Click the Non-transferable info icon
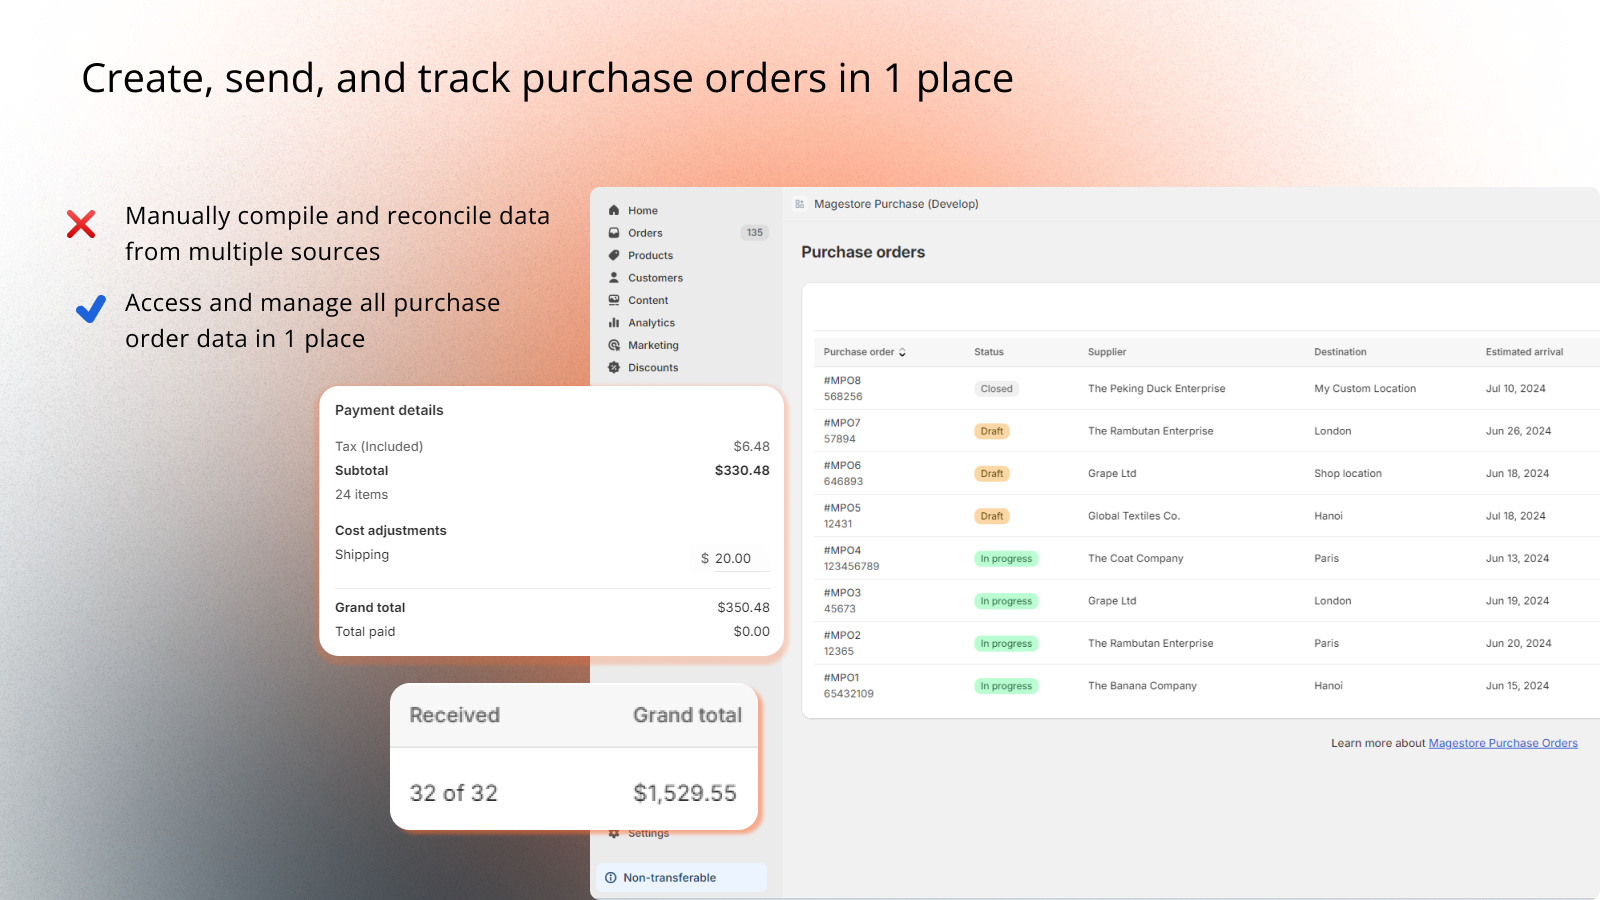 tap(611, 877)
